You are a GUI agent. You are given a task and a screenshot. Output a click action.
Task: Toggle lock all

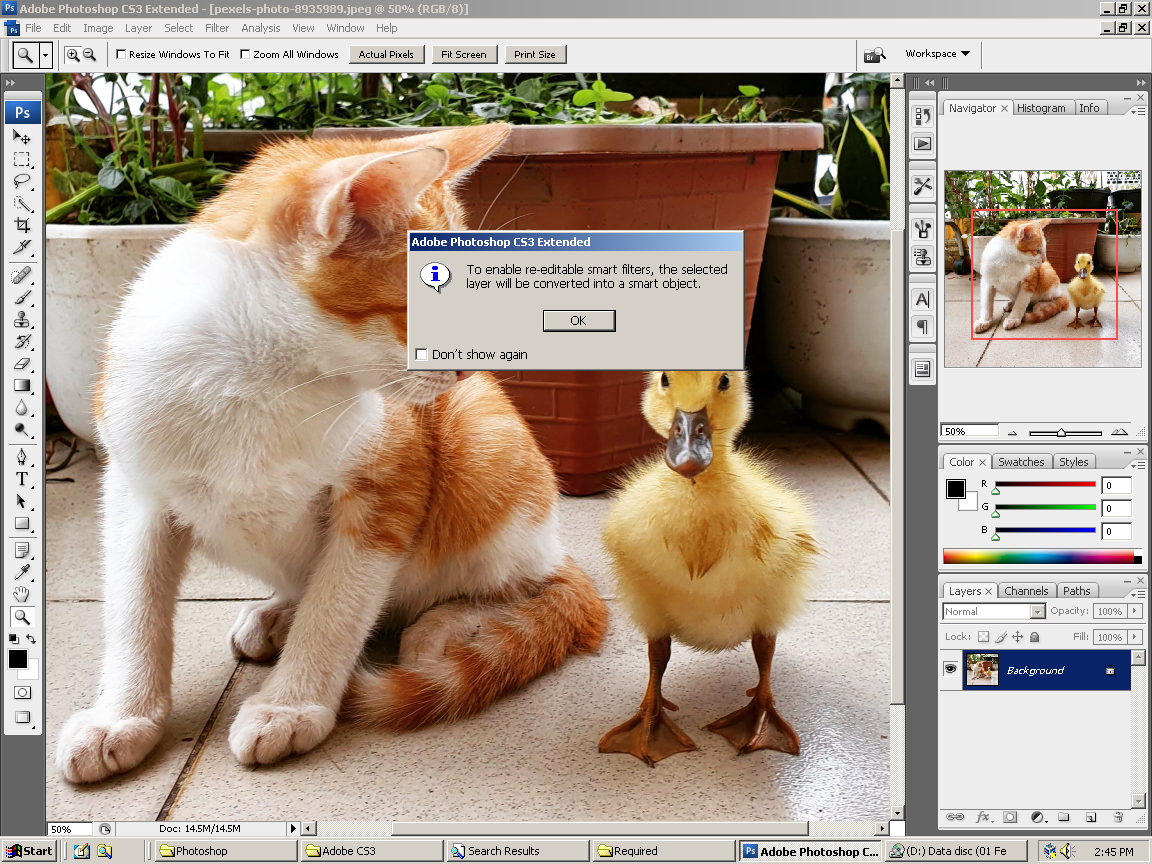[1034, 637]
